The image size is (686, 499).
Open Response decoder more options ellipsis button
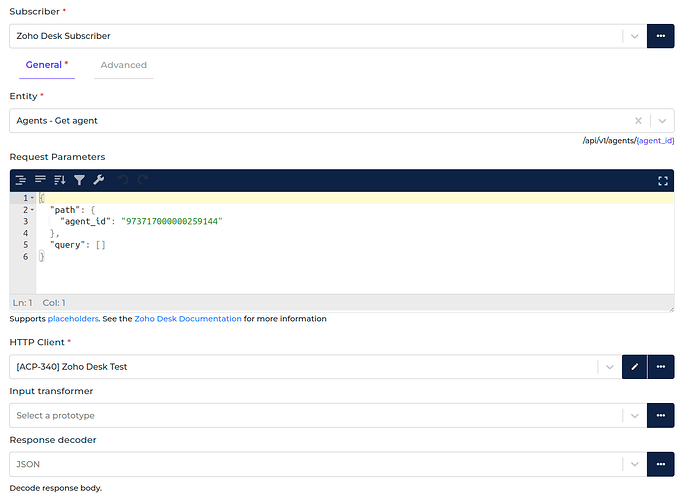point(661,464)
